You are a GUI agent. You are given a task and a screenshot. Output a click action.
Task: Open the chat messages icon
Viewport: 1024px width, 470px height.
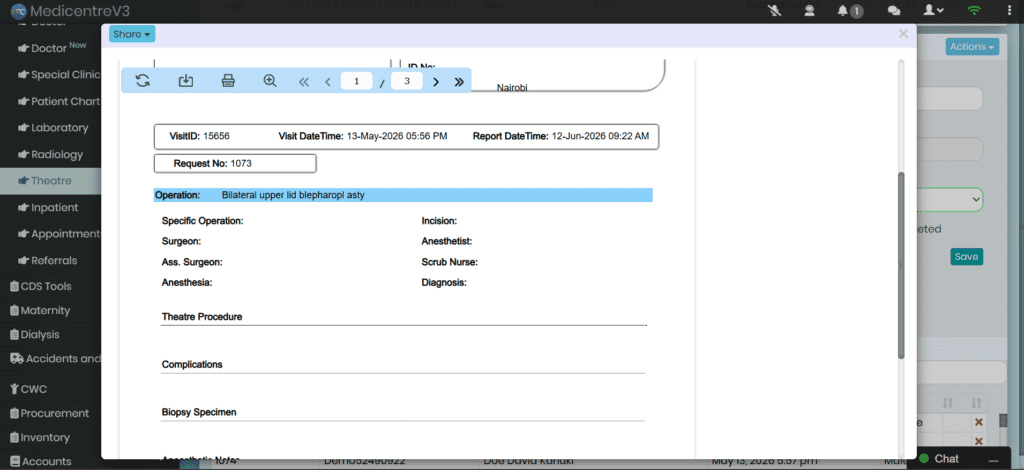coord(893,11)
